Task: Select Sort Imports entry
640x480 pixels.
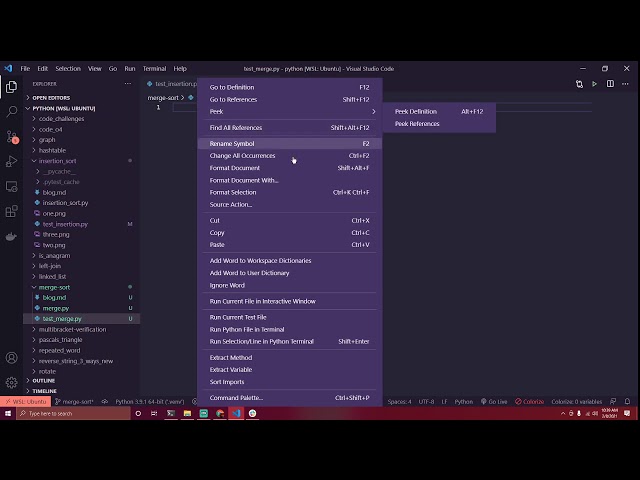Action: [289, 382]
